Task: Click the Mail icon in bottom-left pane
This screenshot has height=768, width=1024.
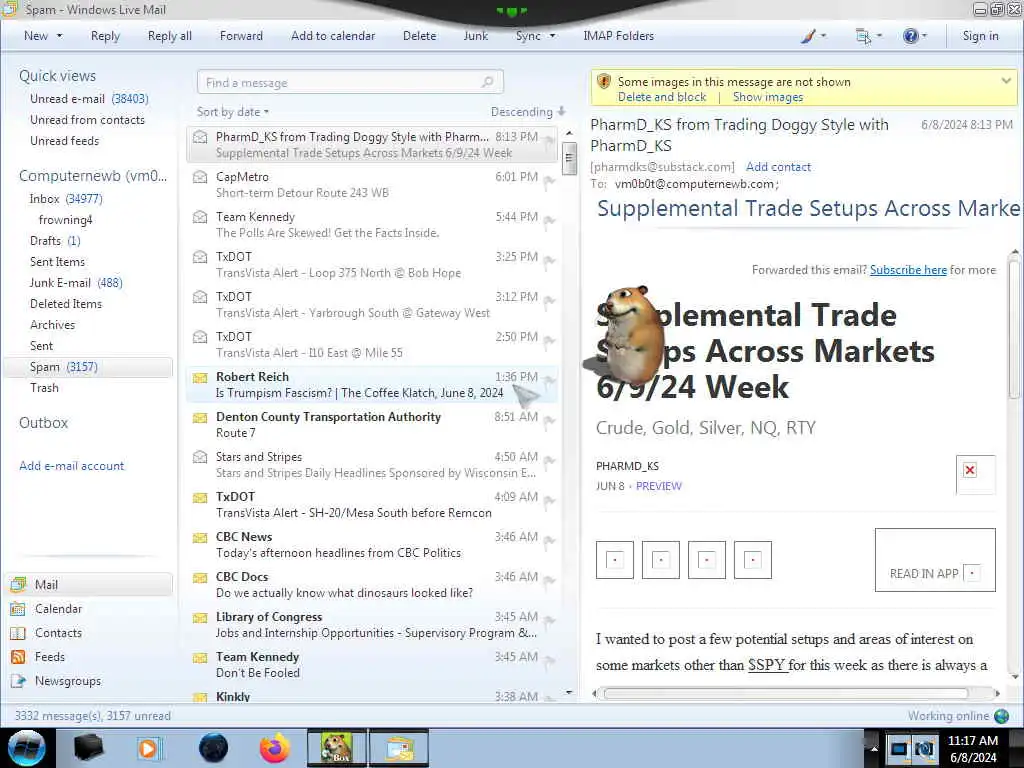Action: (18, 584)
